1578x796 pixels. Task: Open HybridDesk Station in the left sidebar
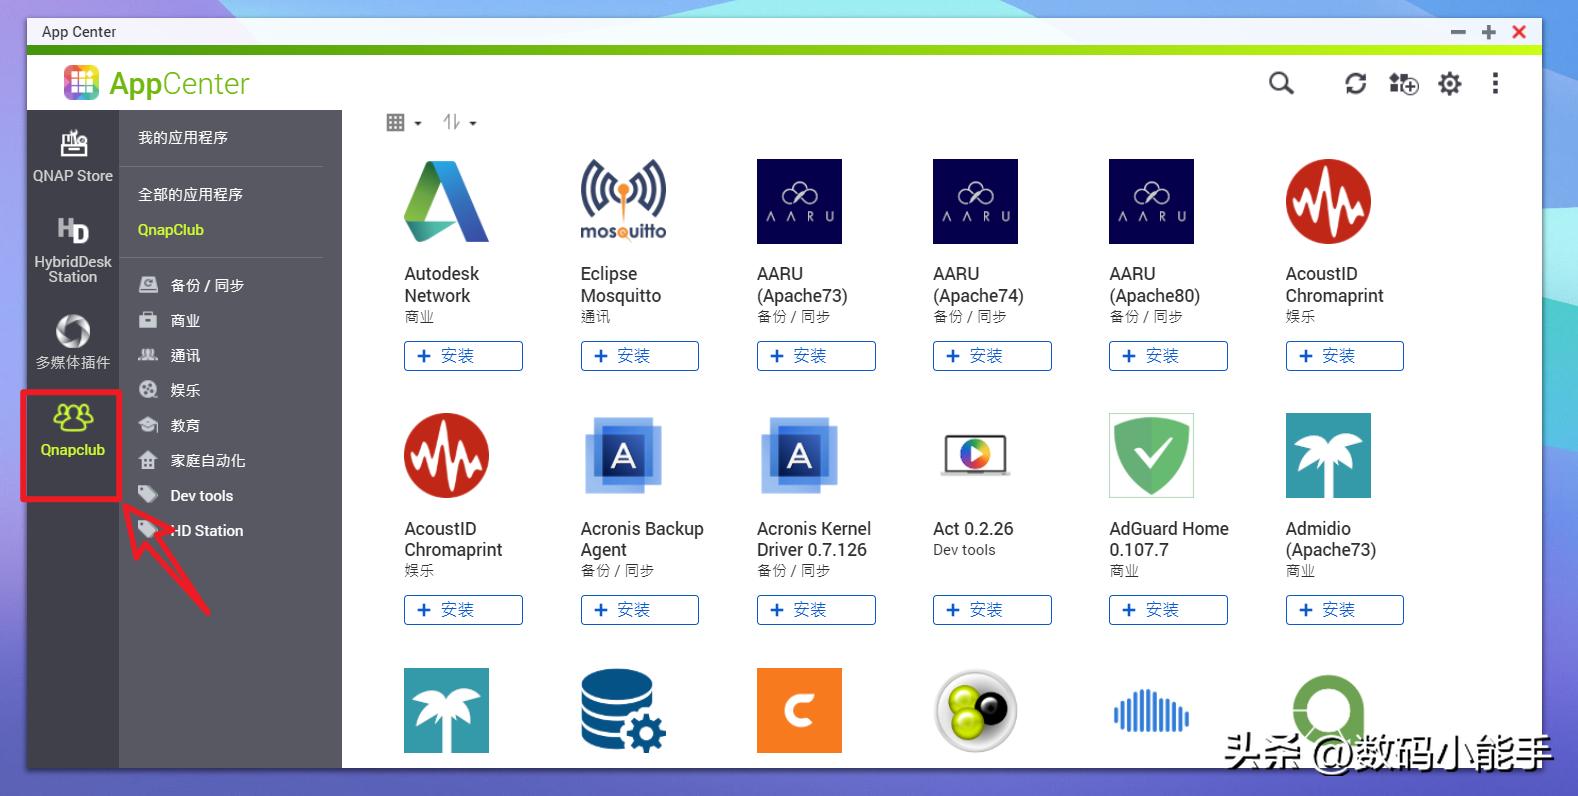(x=73, y=250)
